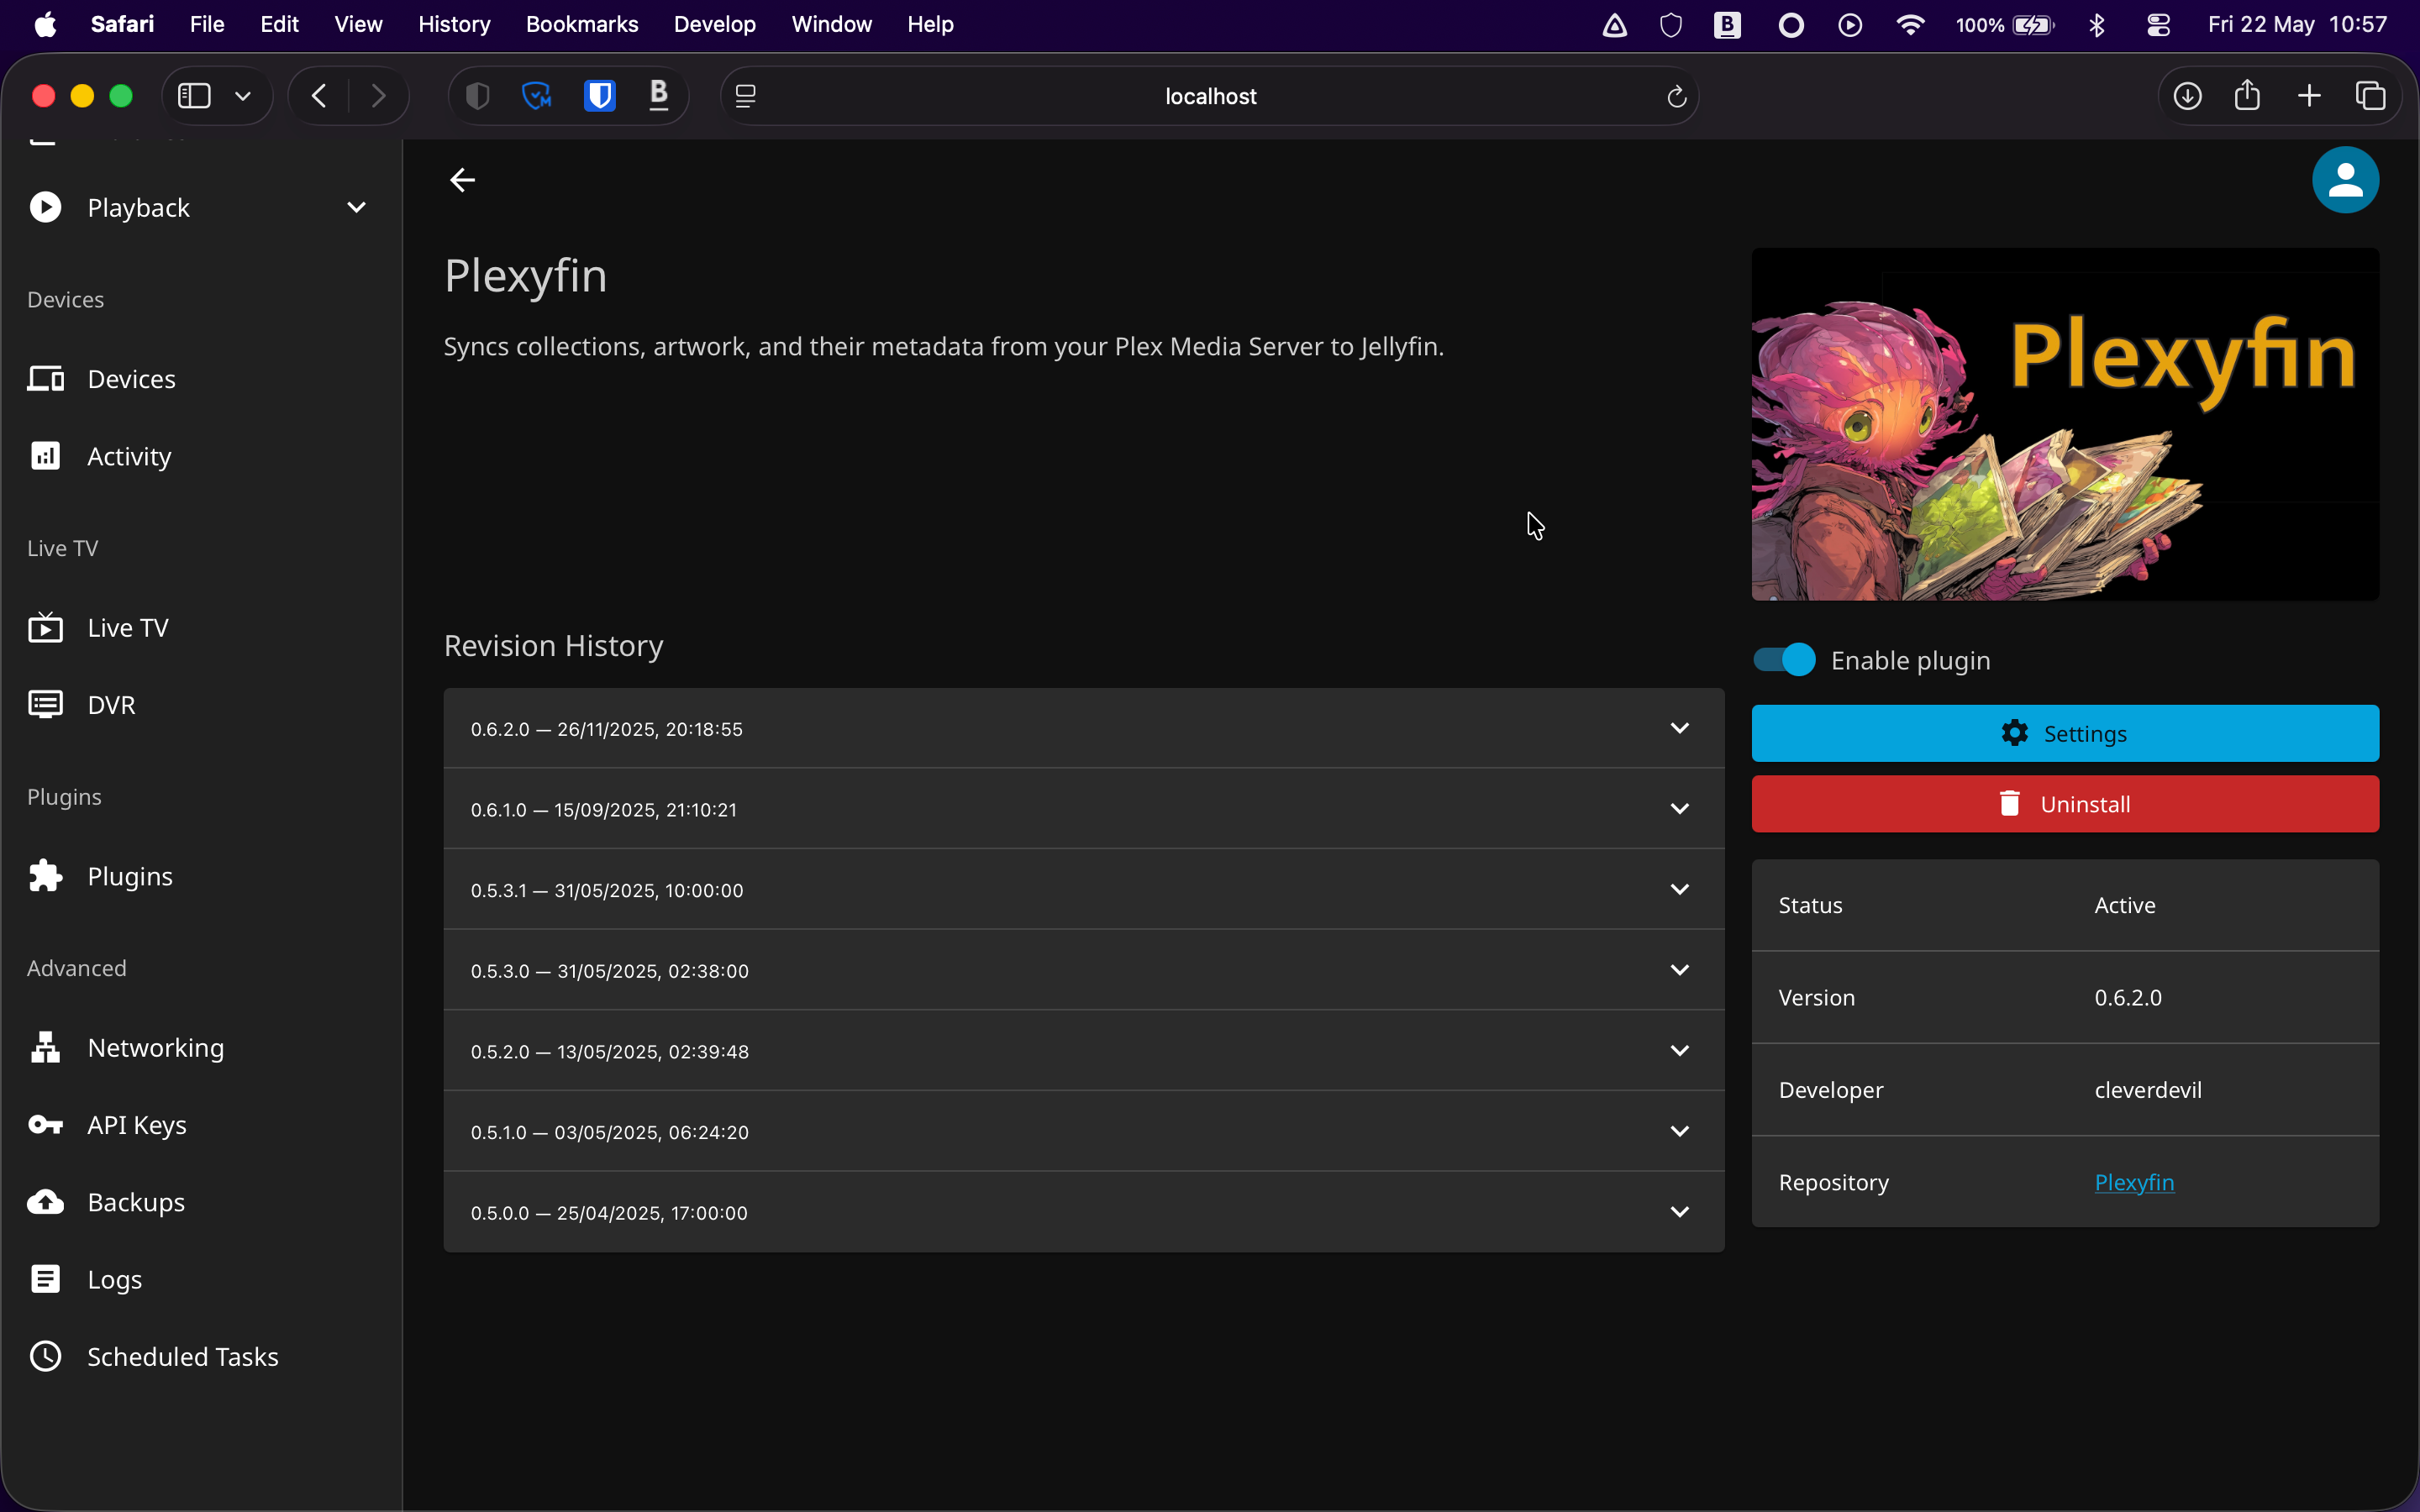Click the Plexyfin plugin artwork image
Viewport: 2420px width, 1512px height.
pyautogui.click(x=2065, y=424)
